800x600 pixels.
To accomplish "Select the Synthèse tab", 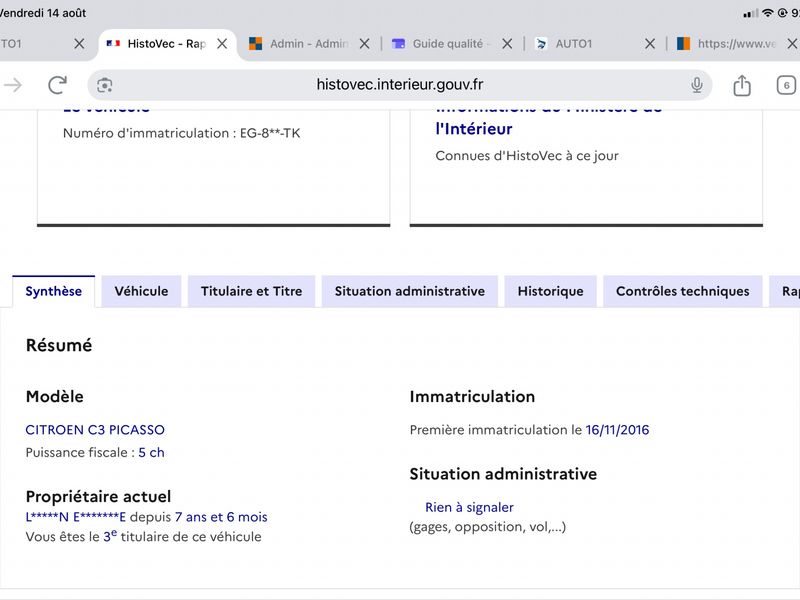I will pos(54,291).
